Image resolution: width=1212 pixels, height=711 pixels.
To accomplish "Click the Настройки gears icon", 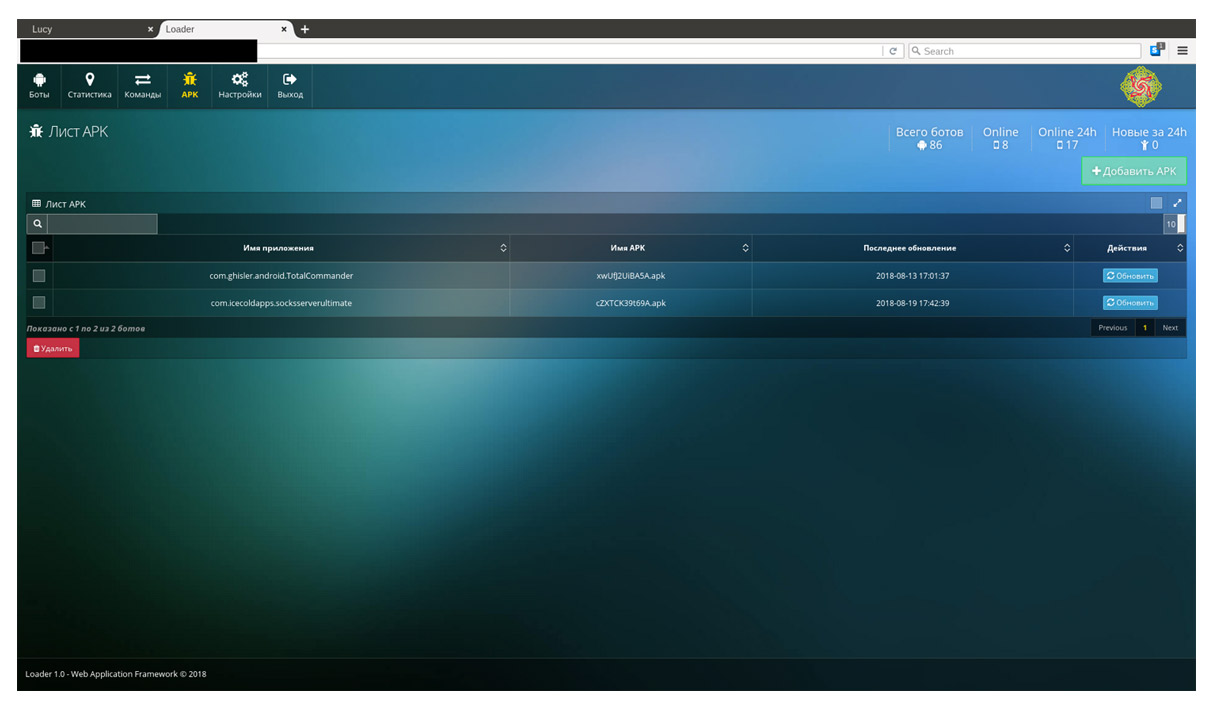I will point(240,80).
